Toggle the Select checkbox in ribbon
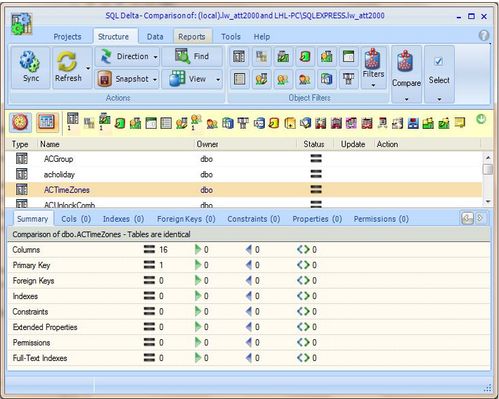 click(x=438, y=61)
